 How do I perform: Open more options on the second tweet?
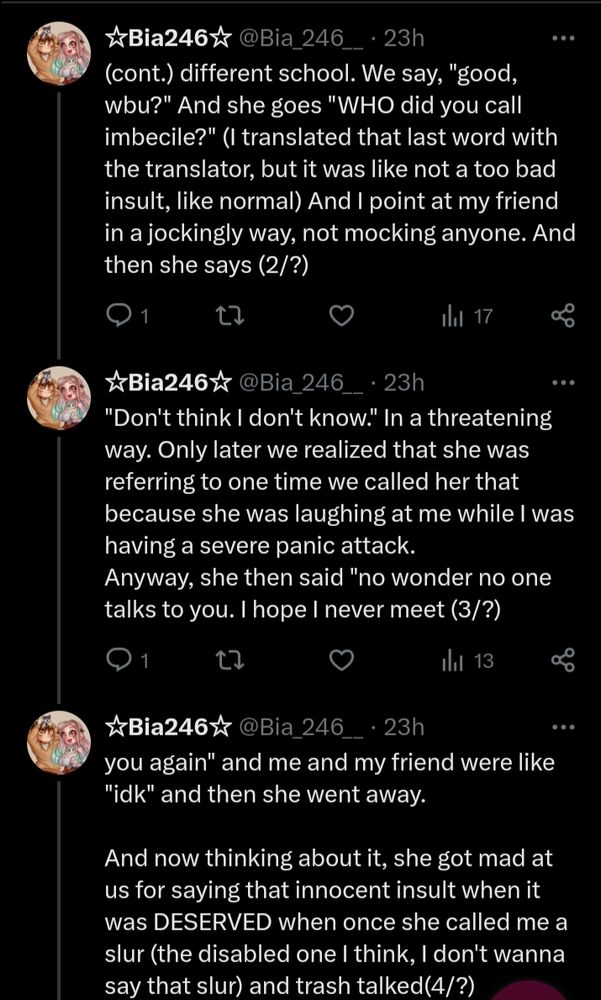click(x=564, y=383)
